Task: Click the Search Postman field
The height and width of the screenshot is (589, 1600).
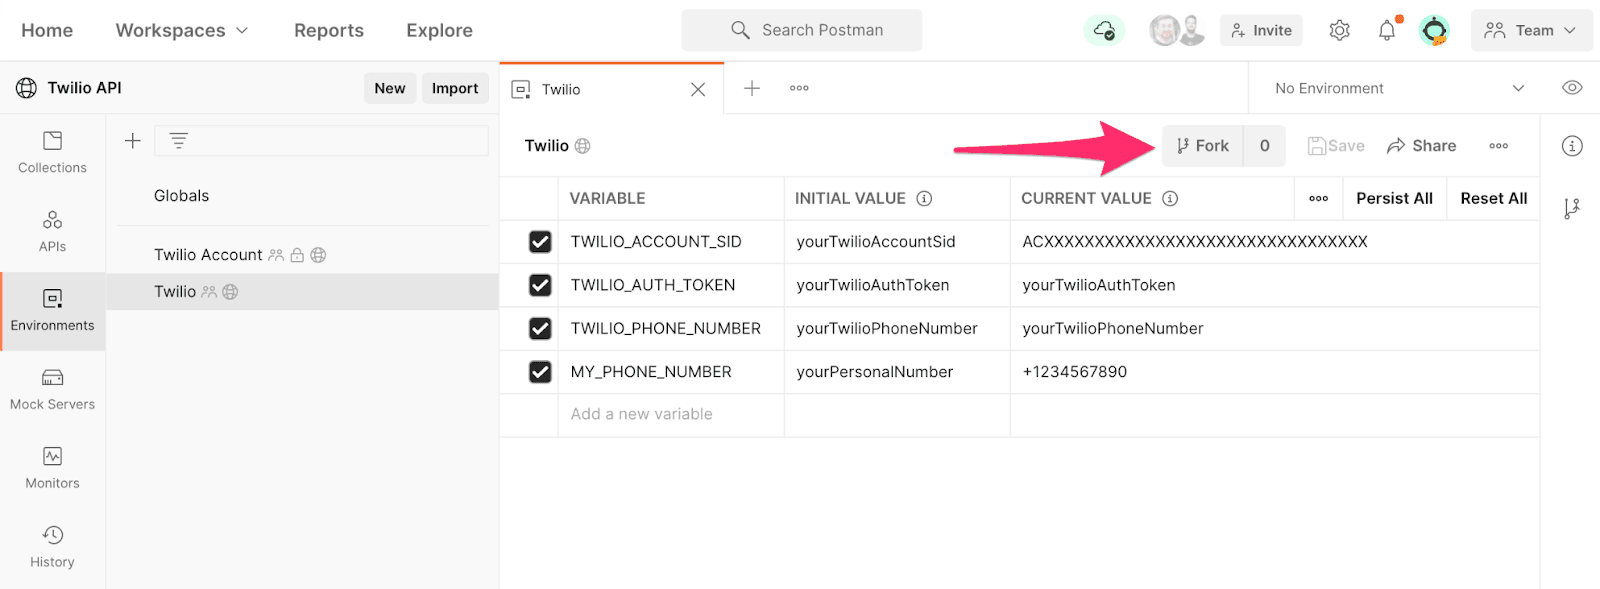Action: pyautogui.click(x=802, y=30)
